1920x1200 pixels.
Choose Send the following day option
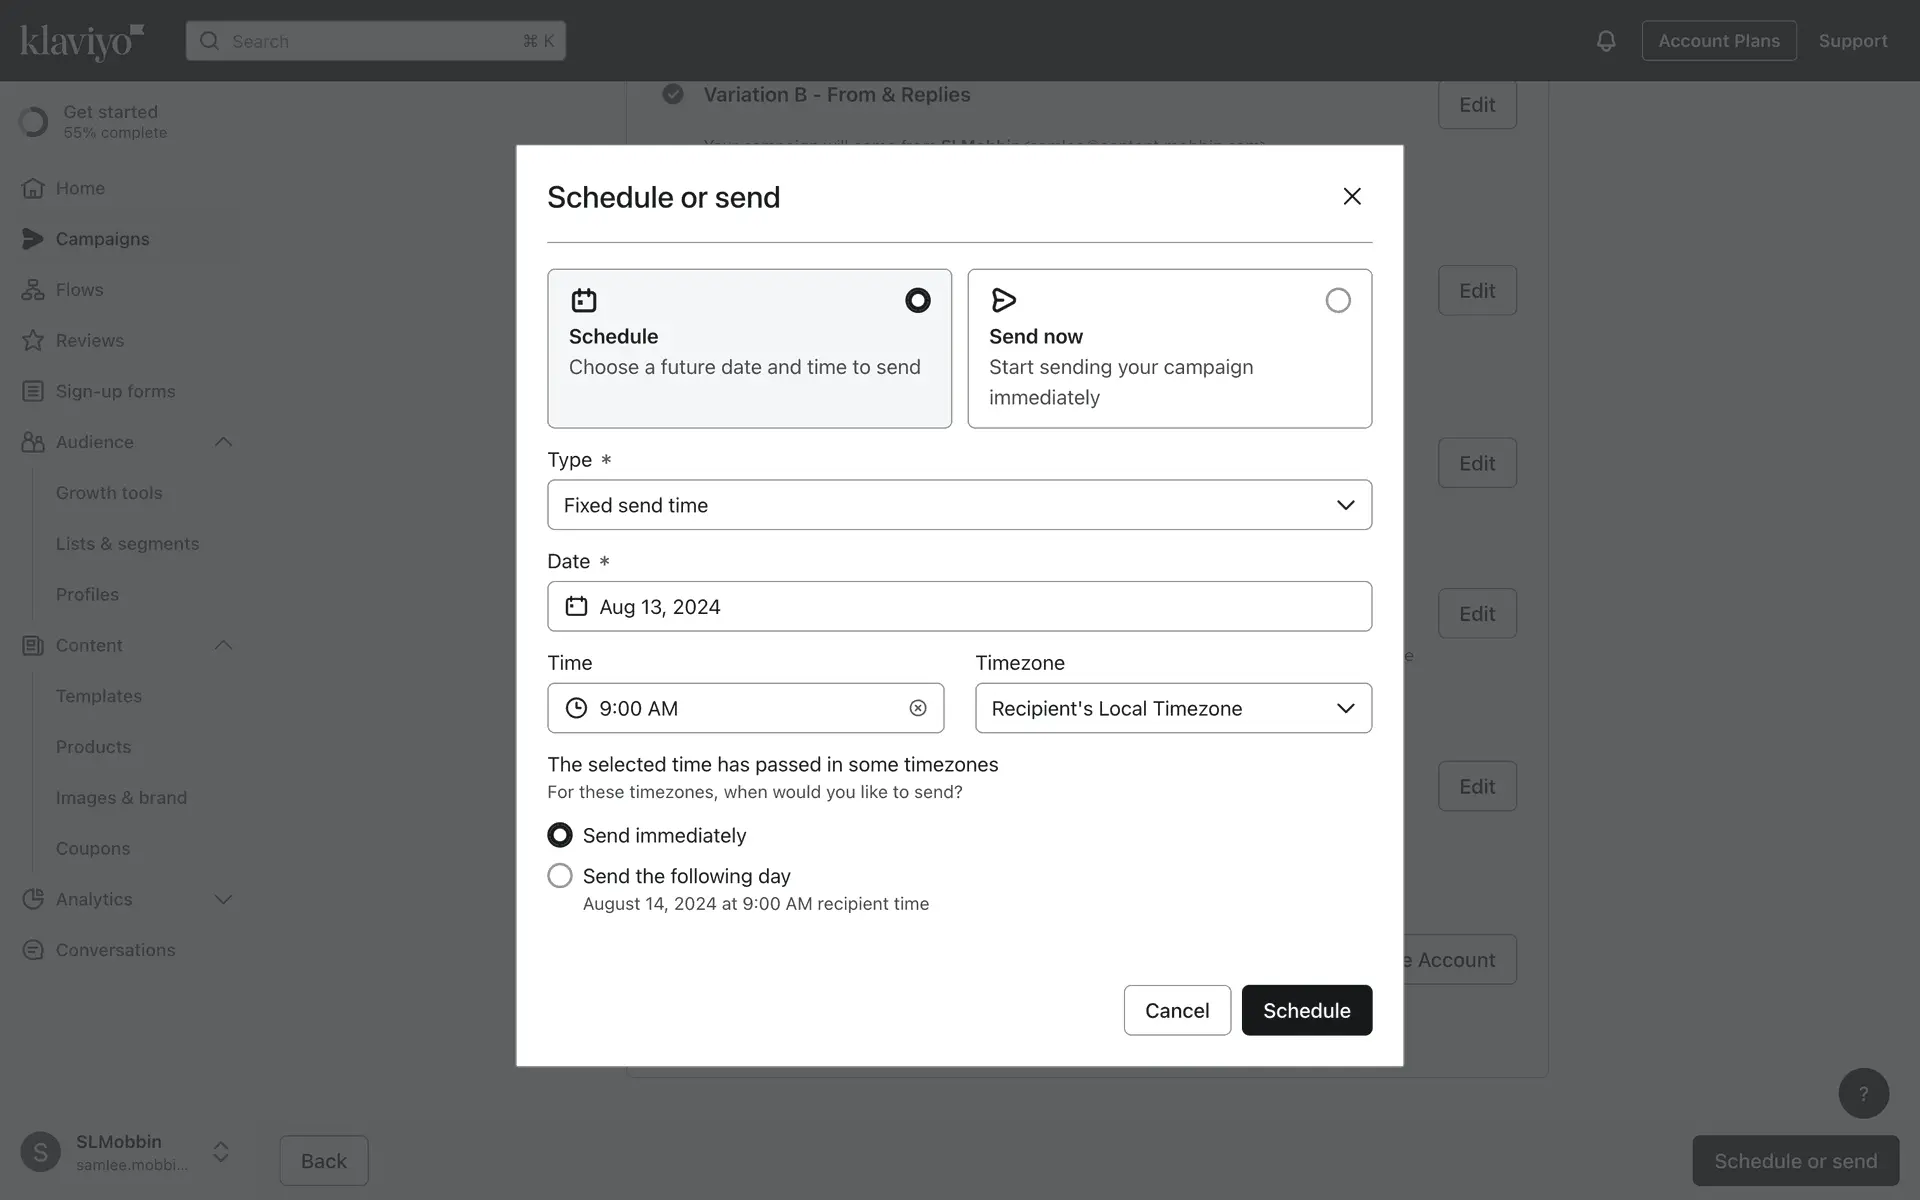(x=560, y=876)
